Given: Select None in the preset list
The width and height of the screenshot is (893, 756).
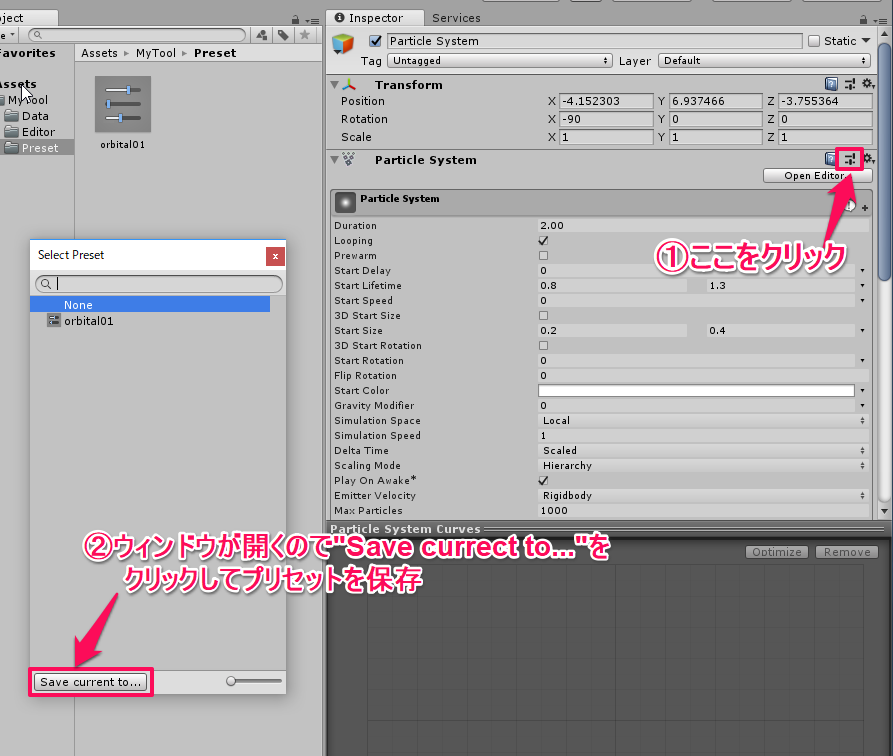Looking at the screenshot, I should (150, 304).
